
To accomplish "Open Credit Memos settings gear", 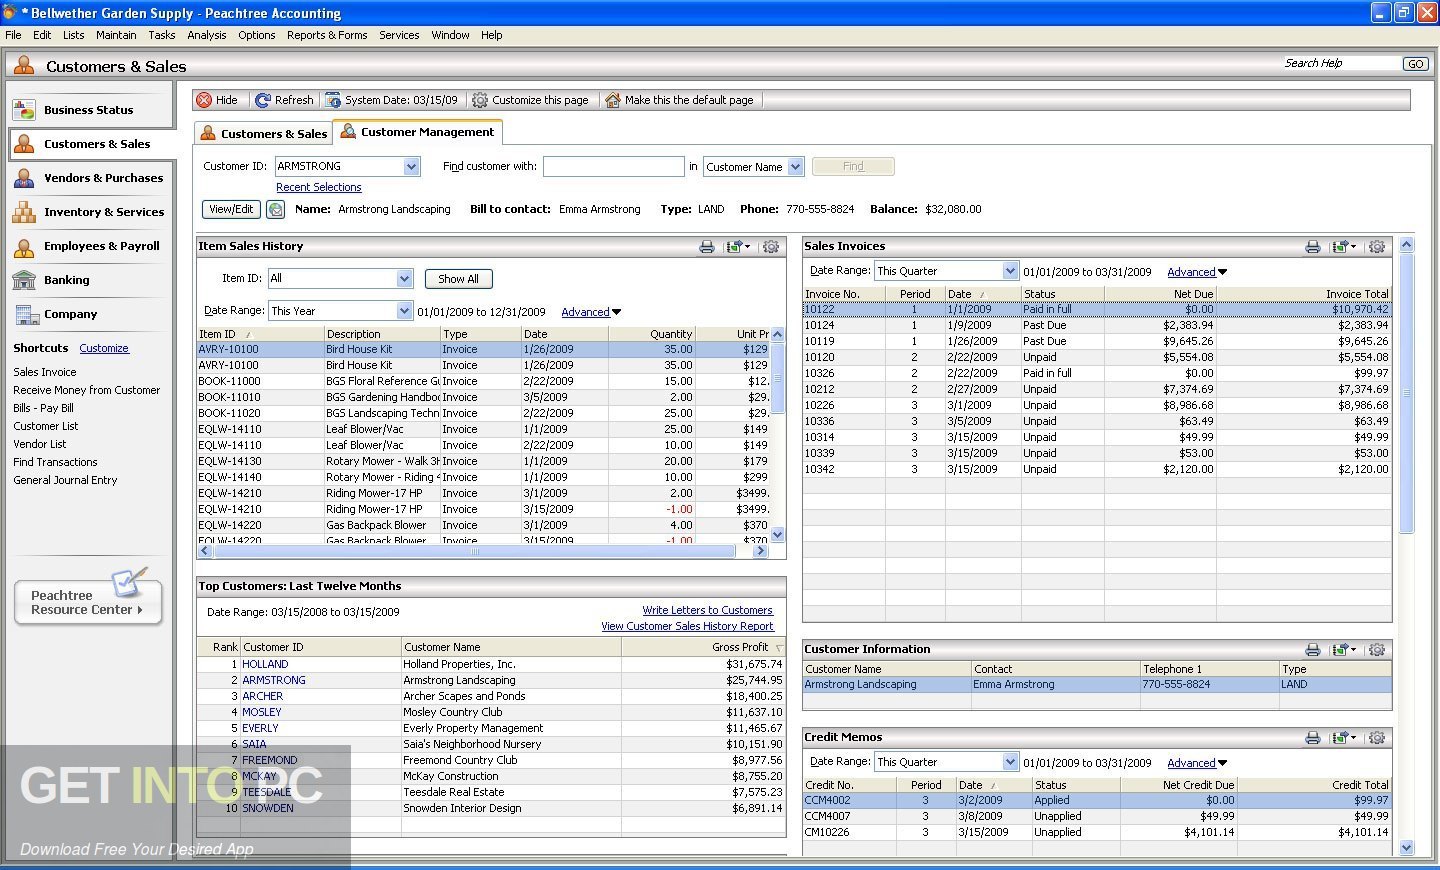I will pyautogui.click(x=1377, y=738).
